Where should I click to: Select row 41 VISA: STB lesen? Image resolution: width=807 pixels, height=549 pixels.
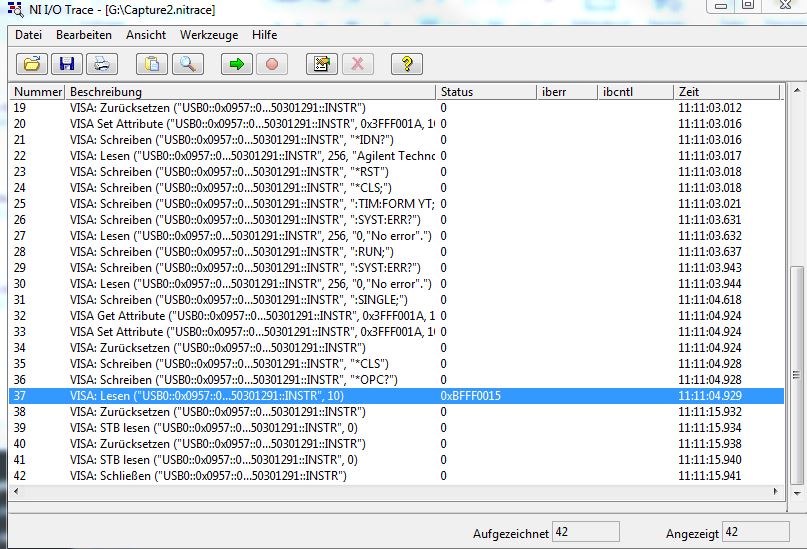click(396, 459)
